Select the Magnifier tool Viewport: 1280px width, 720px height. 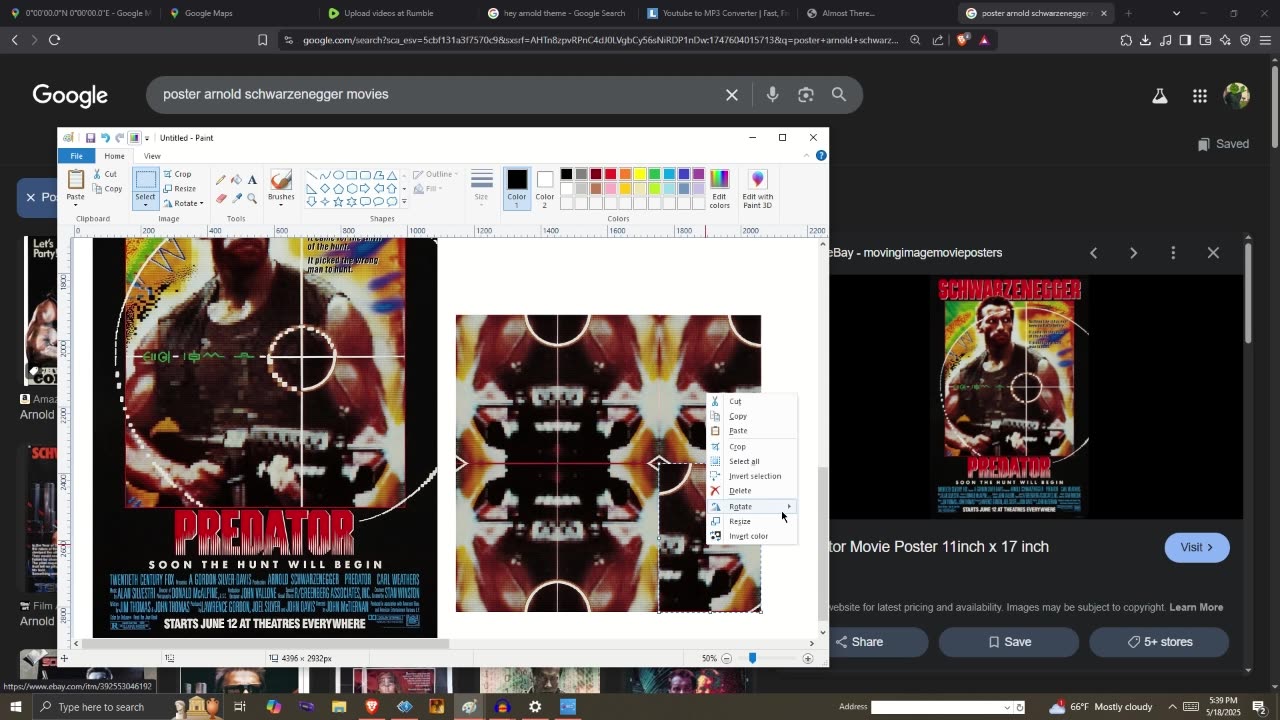point(252,198)
